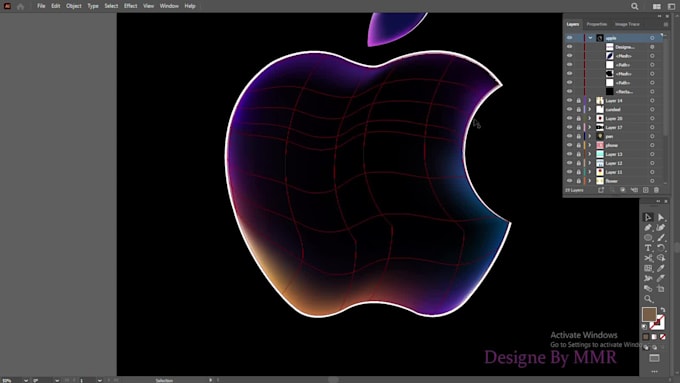Screen dimensions: 680x383
Task: Hide the Layer 20 layer
Action: (x=569, y=118)
